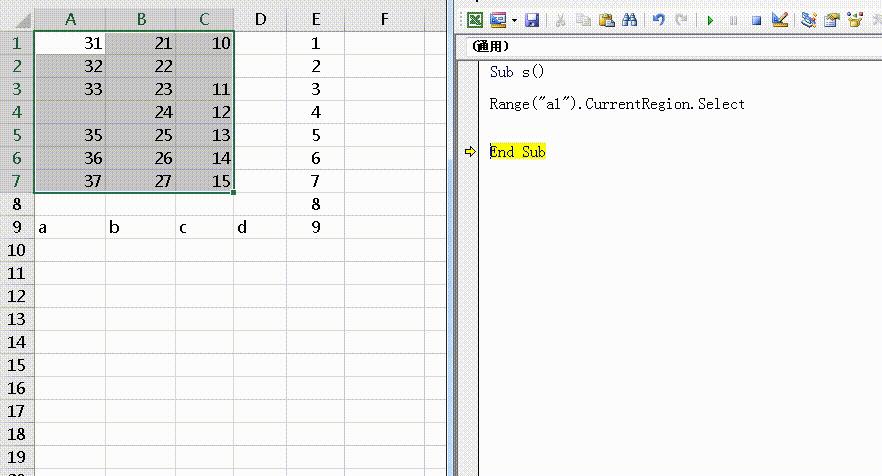882x476 pixels.
Task: Click the highlighted End Sub line
Action: pyautogui.click(x=518, y=152)
